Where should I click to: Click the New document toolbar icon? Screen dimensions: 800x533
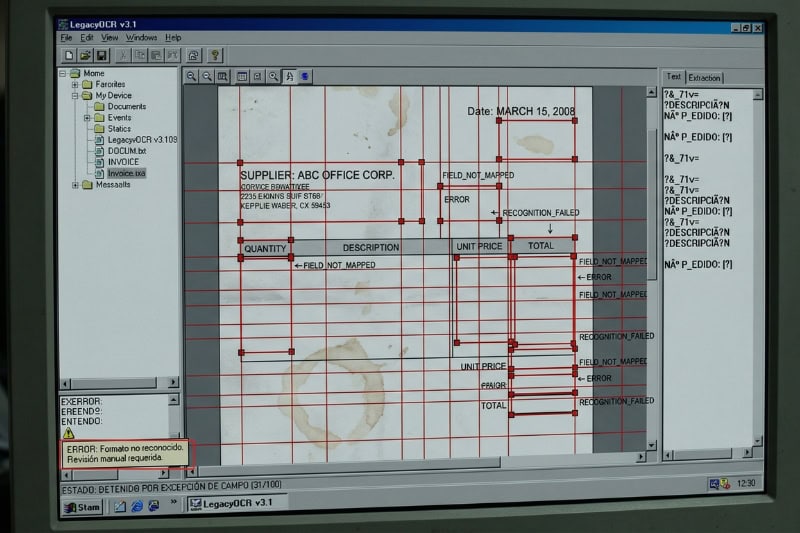point(68,55)
